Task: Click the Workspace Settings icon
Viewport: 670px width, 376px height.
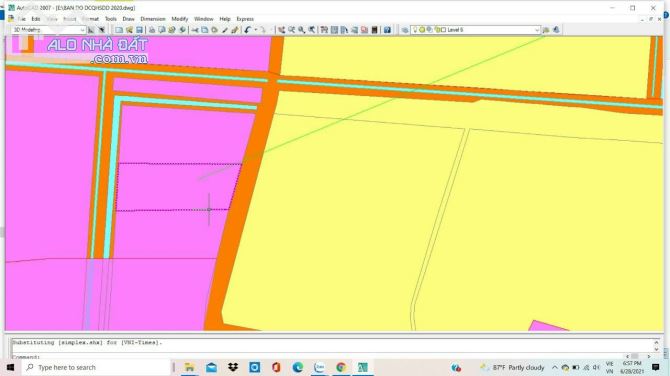Action: tap(91, 30)
